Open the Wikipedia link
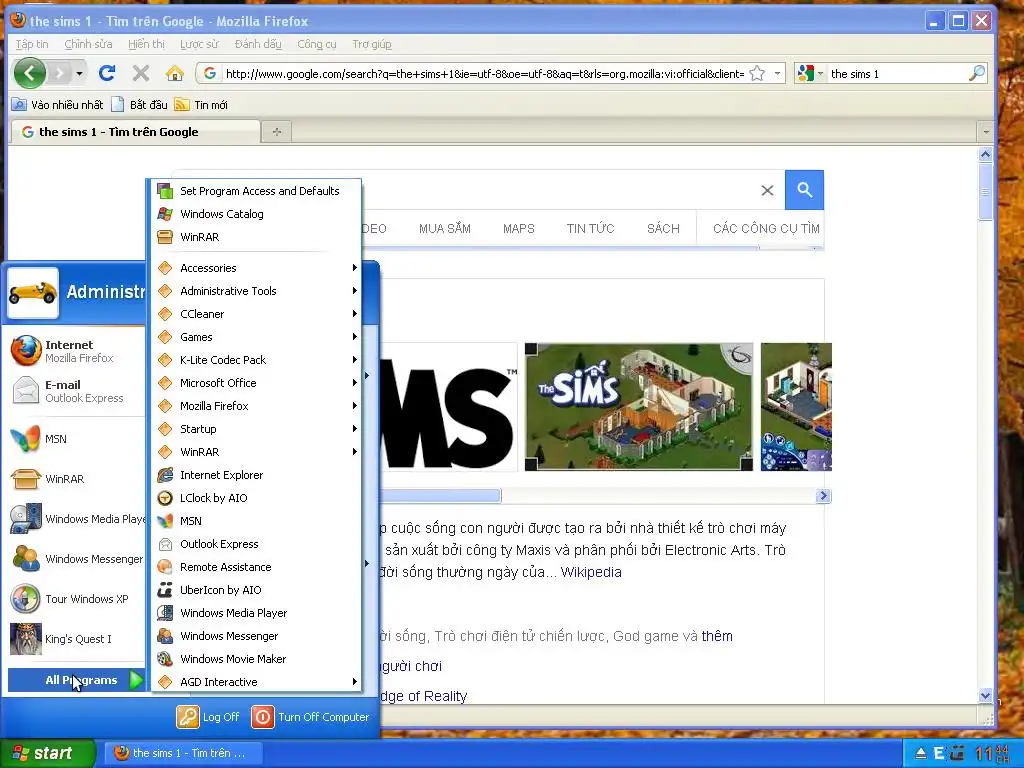Viewport: 1024px width, 768px height. coord(591,572)
